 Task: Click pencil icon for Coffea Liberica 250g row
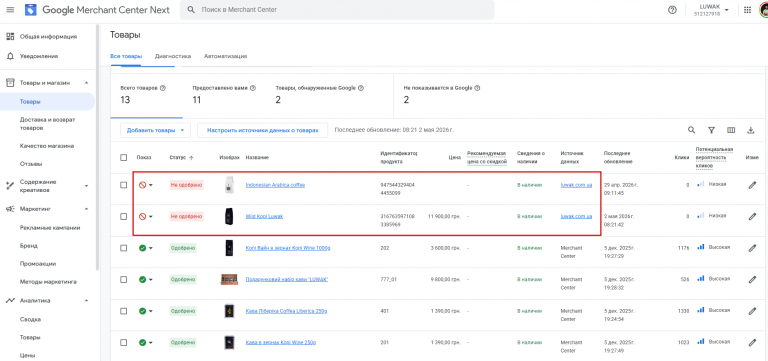[x=752, y=311]
